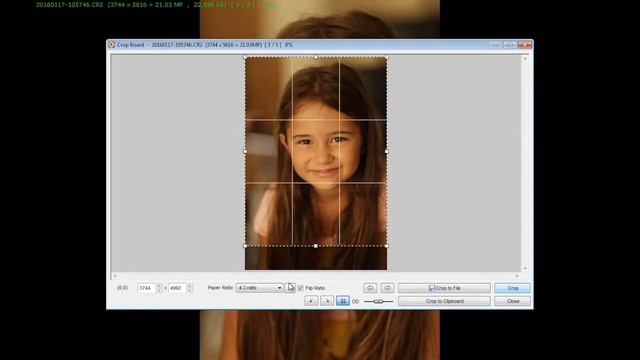Click the crop width field showing 3744
The image size is (640, 360).
[147, 288]
